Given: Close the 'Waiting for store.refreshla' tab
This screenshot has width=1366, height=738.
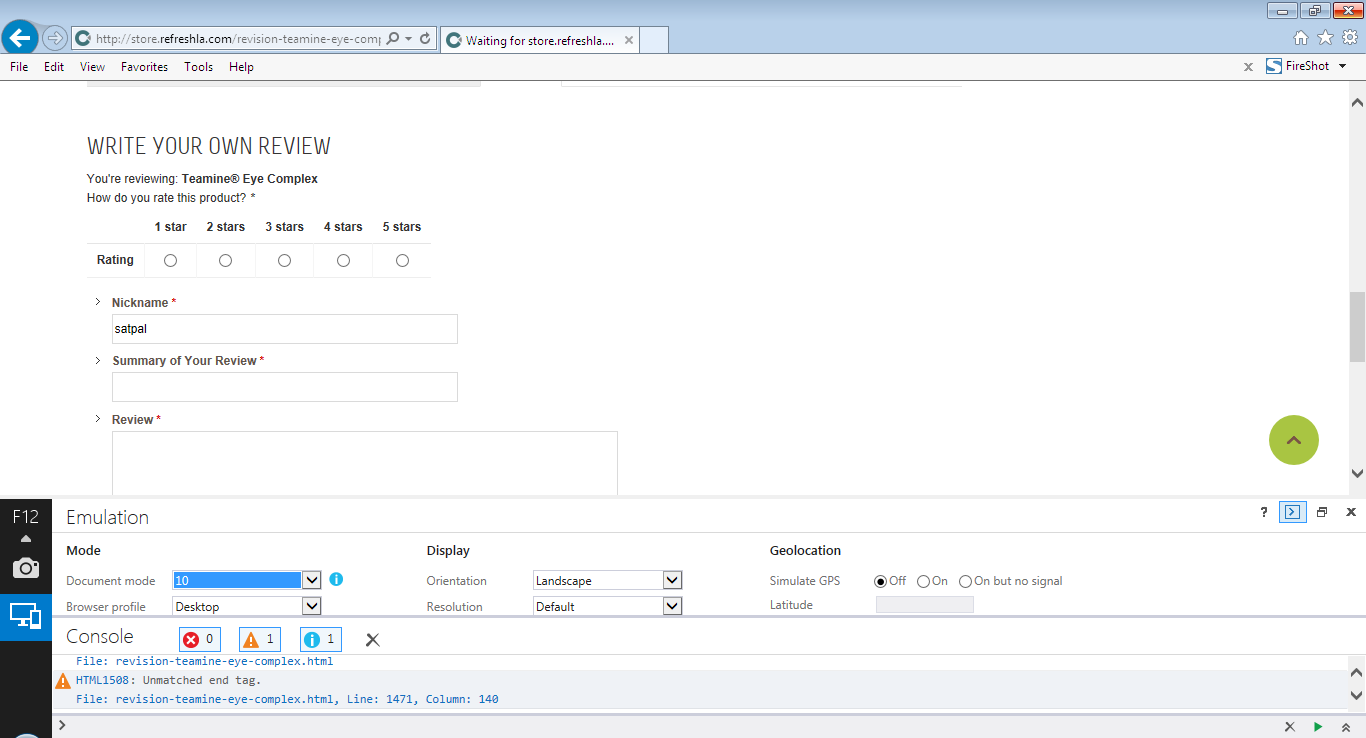Looking at the screenshot, I should (x=629, y=41).
